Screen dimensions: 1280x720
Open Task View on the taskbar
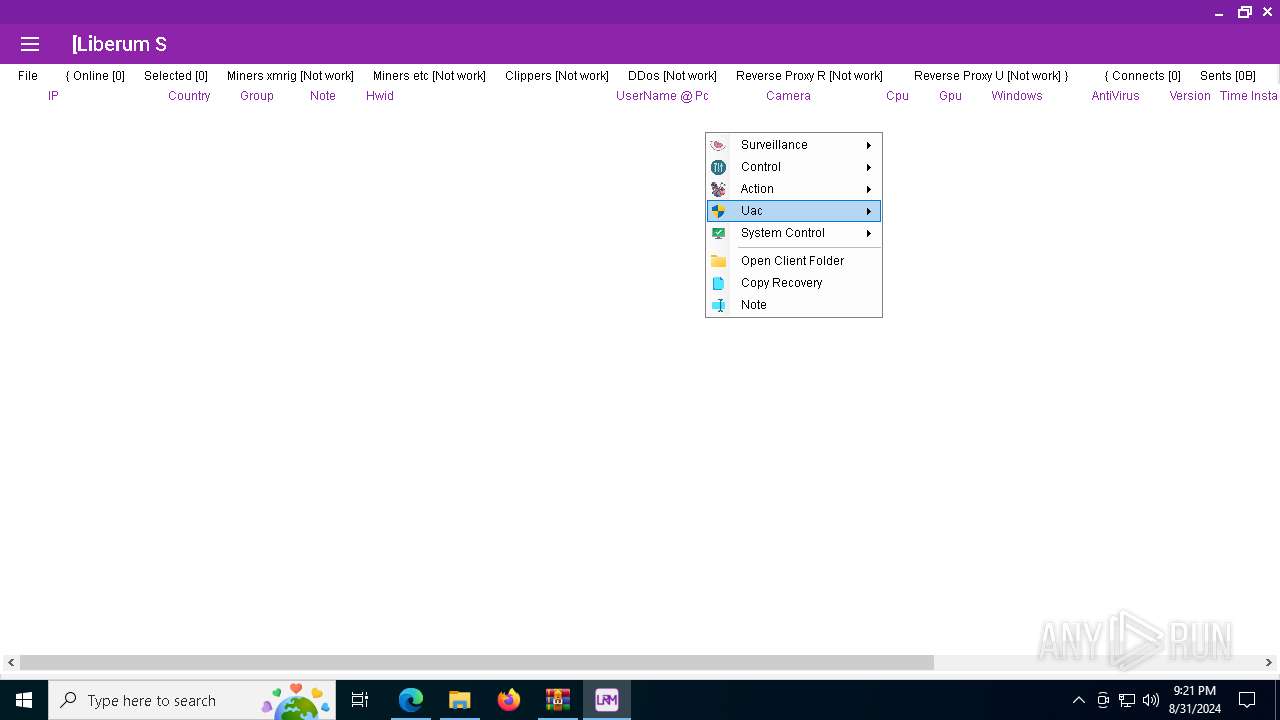(360, 700)
